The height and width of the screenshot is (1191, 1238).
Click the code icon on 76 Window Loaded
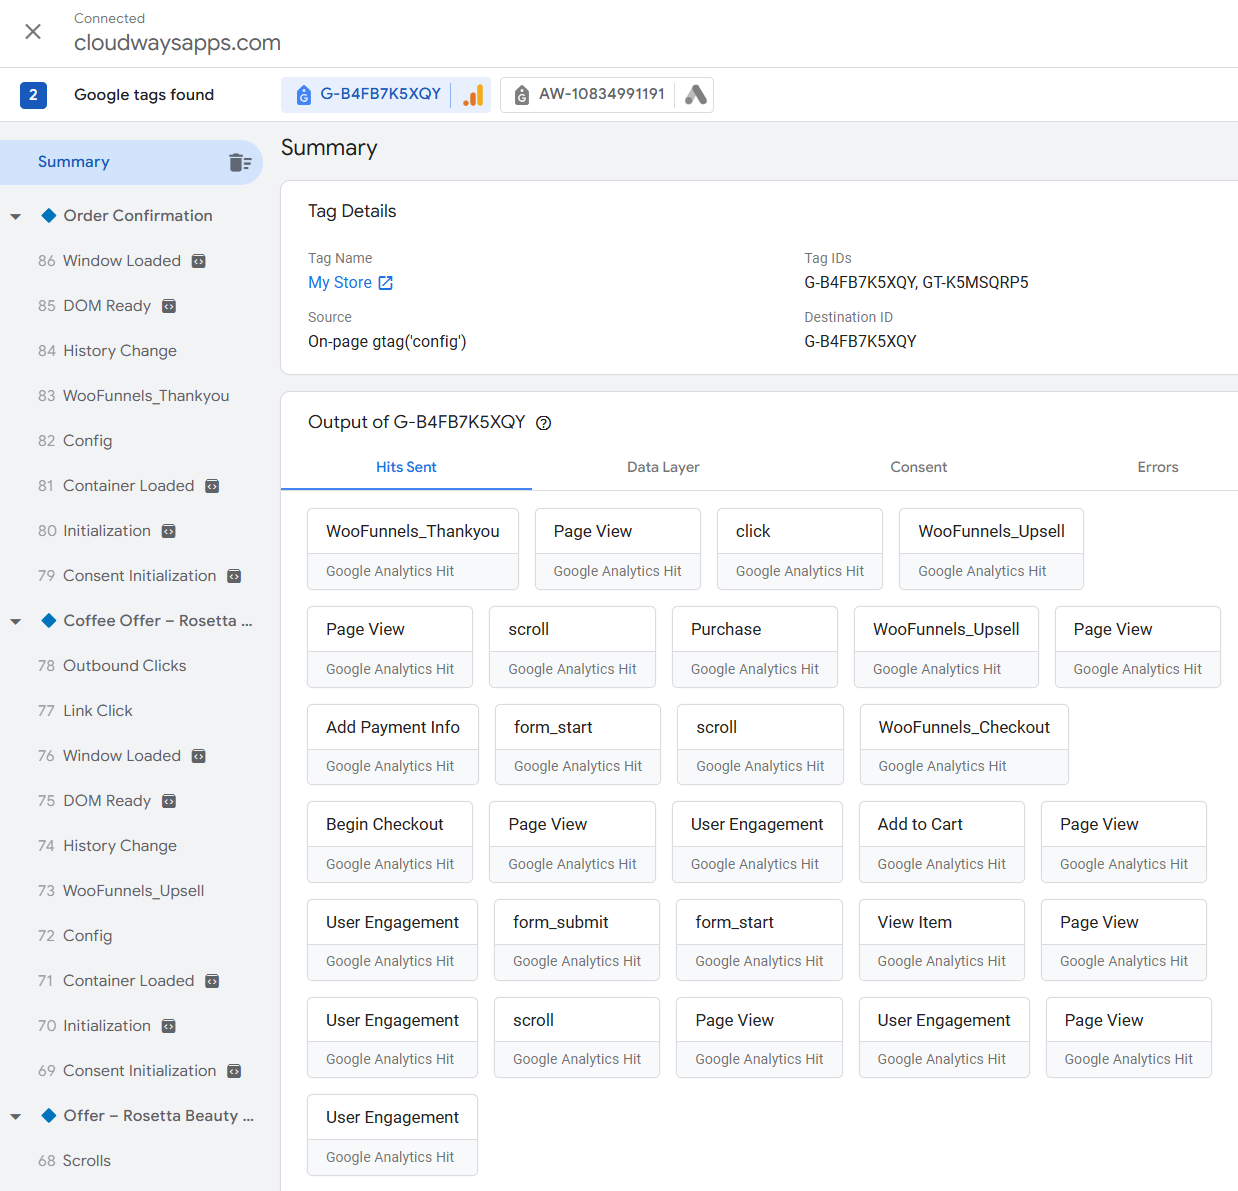[199, 756]
